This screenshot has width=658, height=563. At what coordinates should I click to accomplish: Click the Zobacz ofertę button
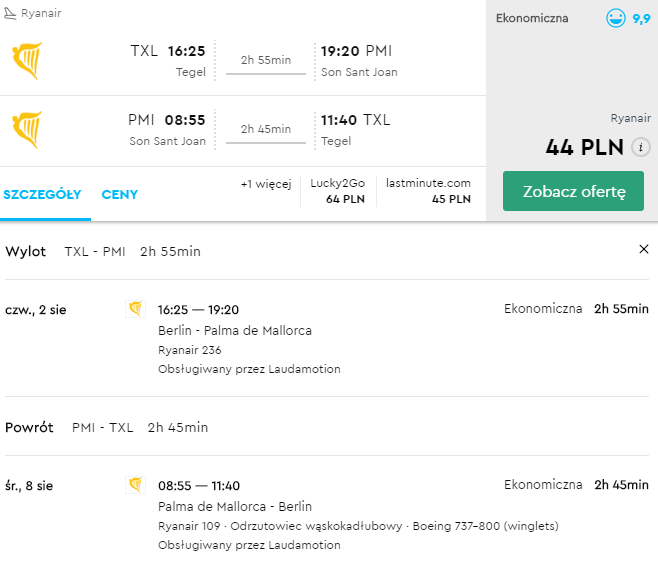573,191
